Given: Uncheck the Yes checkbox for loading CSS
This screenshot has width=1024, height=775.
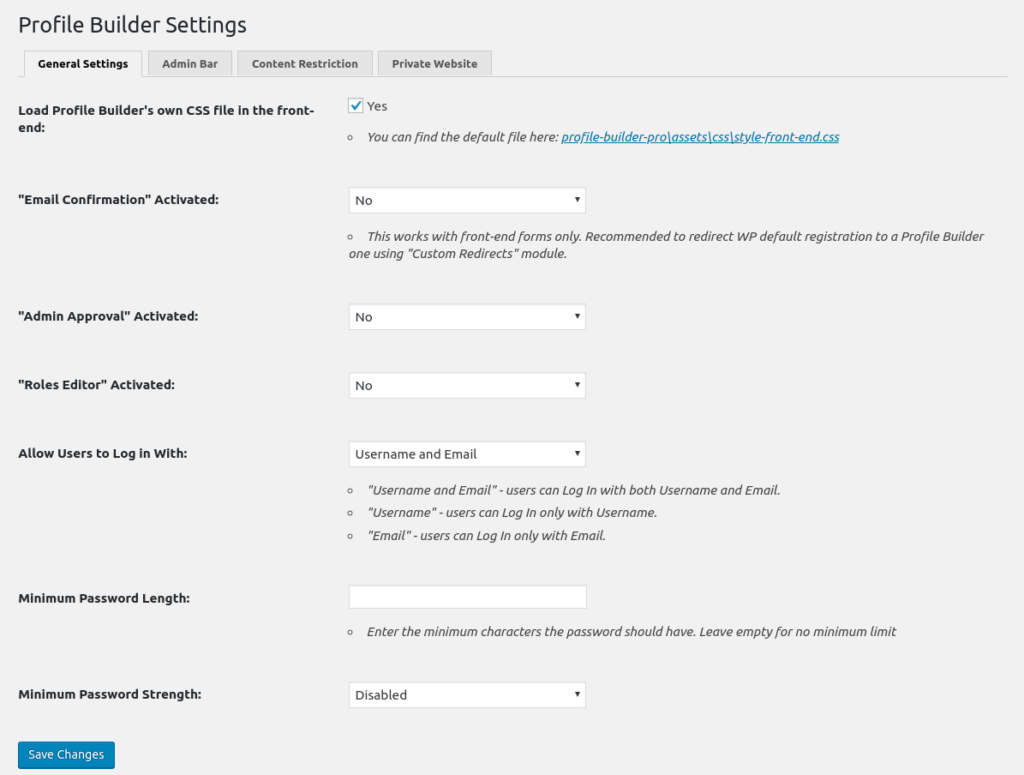Looking at the screenshot, I should point(355,106).
